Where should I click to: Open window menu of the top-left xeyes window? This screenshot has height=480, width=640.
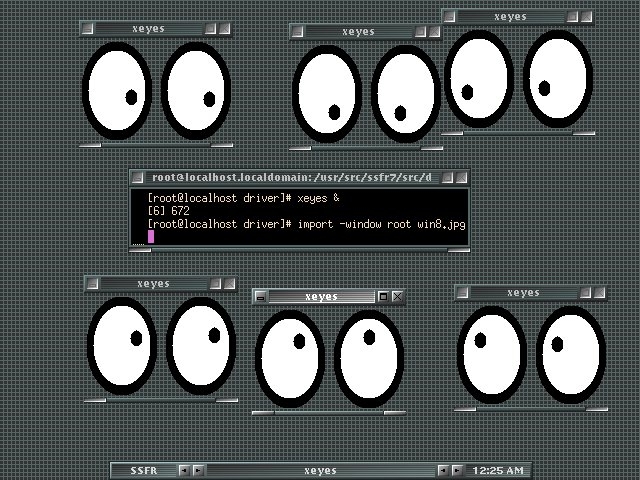(88, 29)
